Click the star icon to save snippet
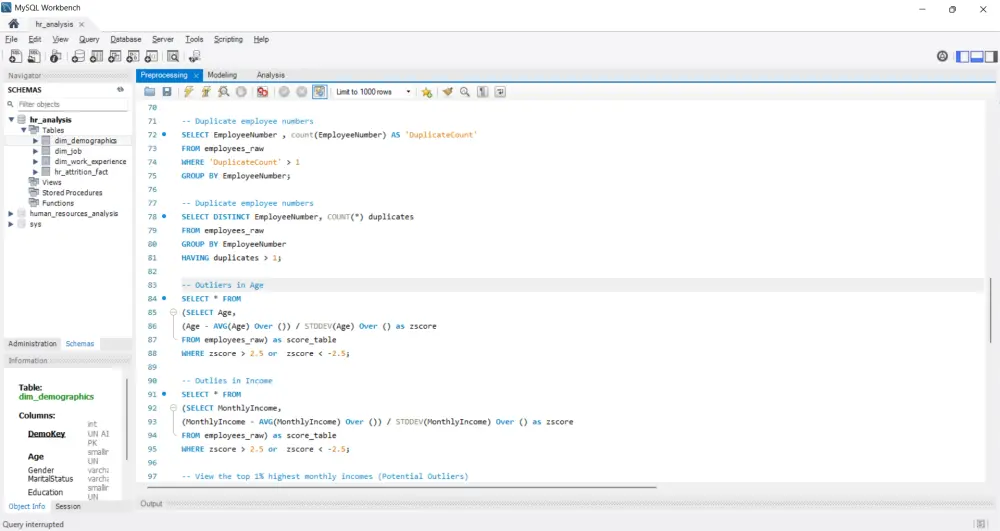Viewport: 1000px width, 531px height. [x=427, y=92]
